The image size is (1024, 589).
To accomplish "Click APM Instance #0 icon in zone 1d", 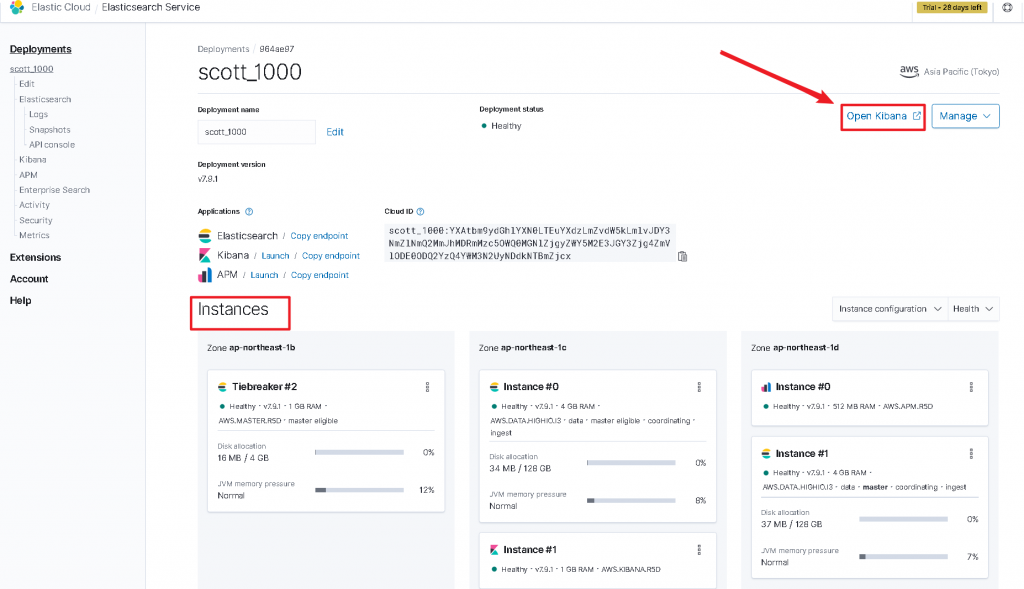I will pos(766,387).
